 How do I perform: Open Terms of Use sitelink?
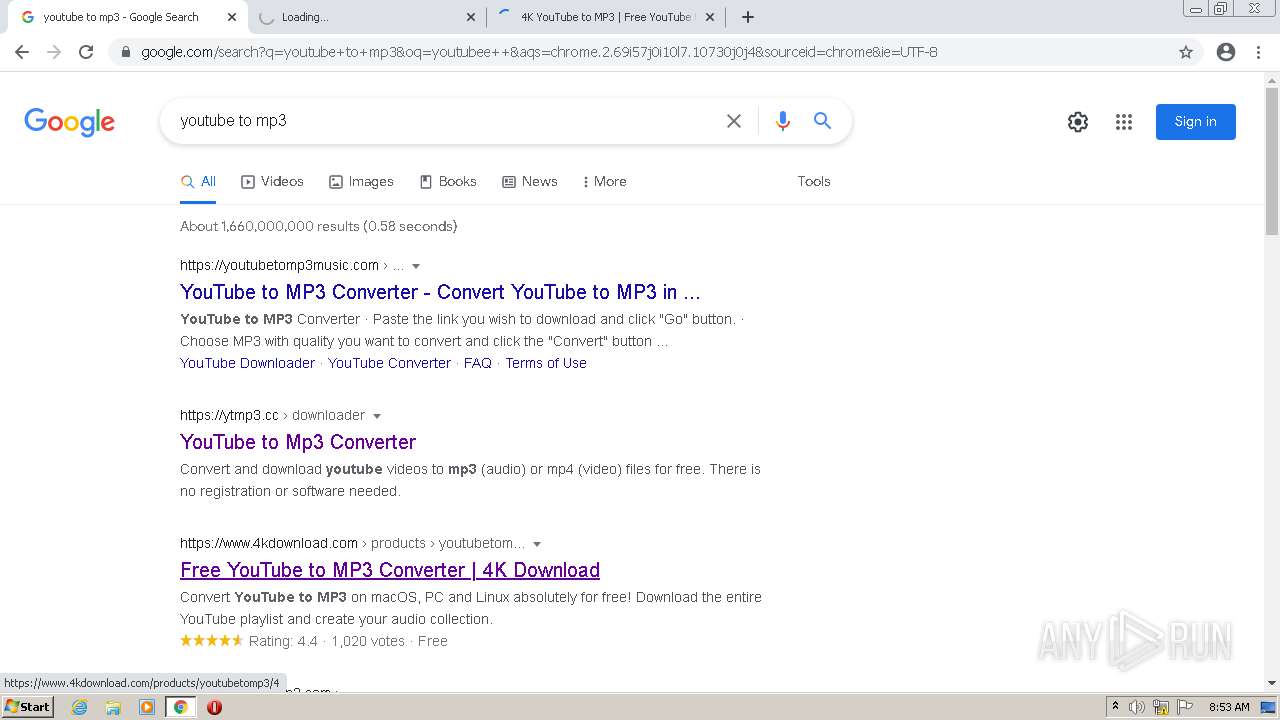coord(546,363)
